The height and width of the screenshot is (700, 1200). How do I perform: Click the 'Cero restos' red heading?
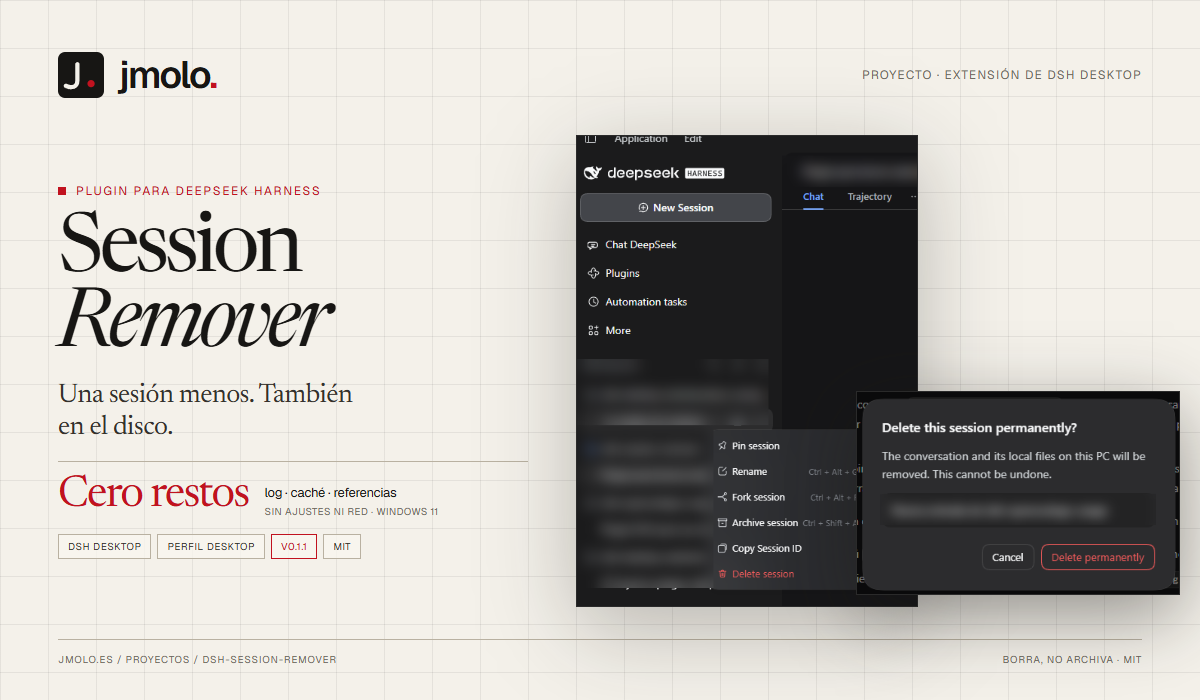pos(154,492)
